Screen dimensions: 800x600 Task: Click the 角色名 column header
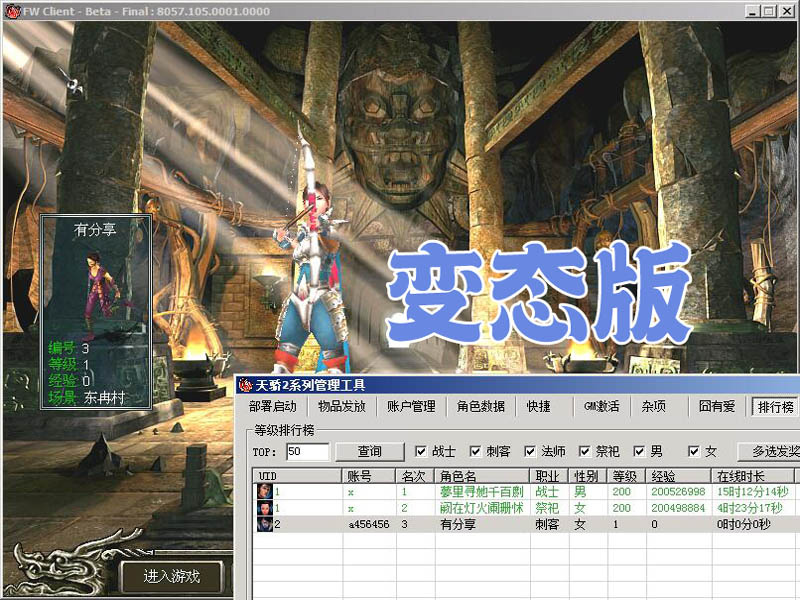483,476
